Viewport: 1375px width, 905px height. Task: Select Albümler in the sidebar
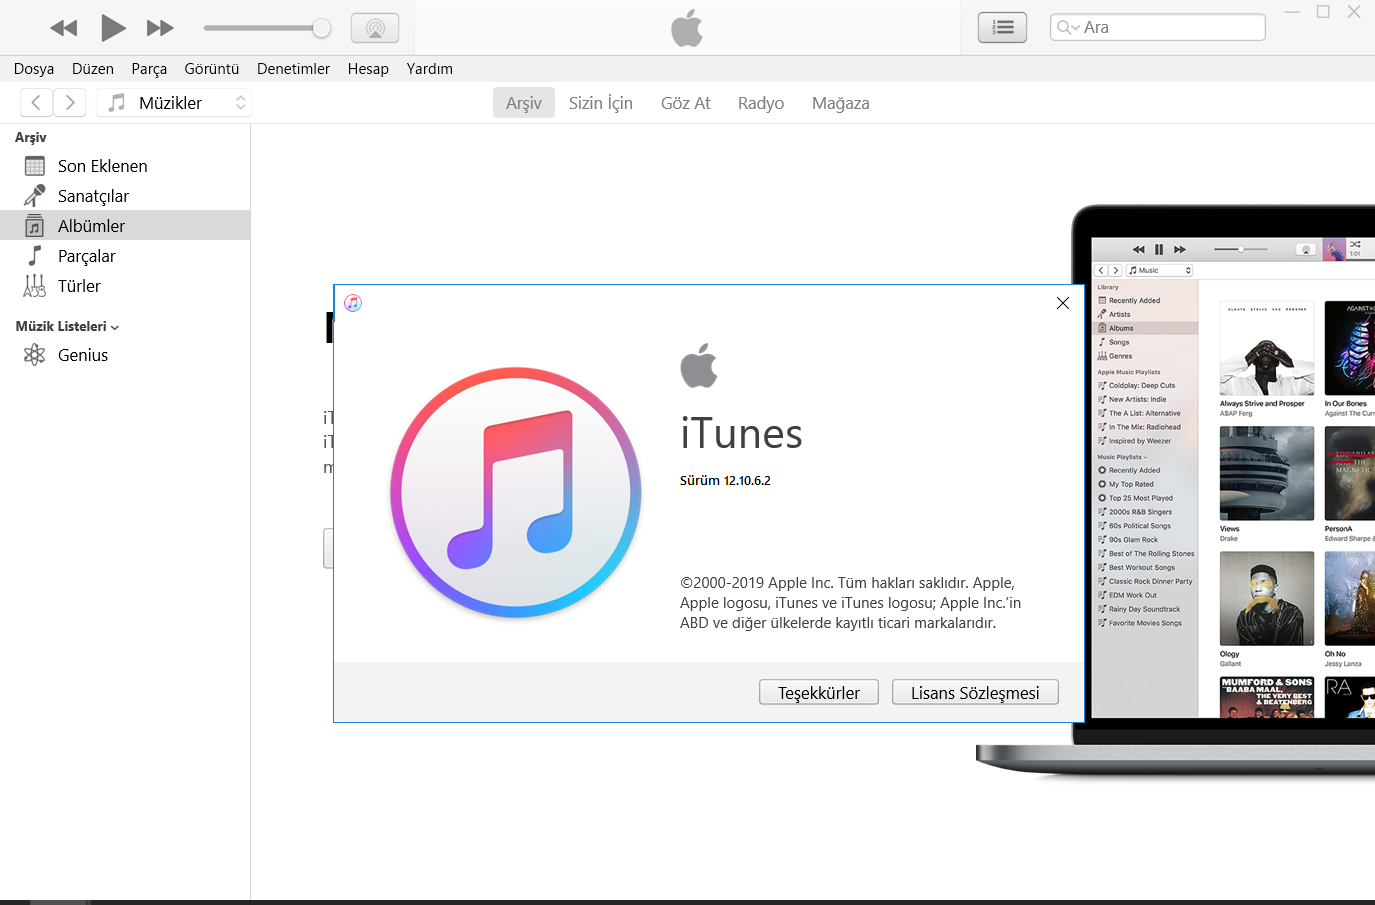pos(125,226)
